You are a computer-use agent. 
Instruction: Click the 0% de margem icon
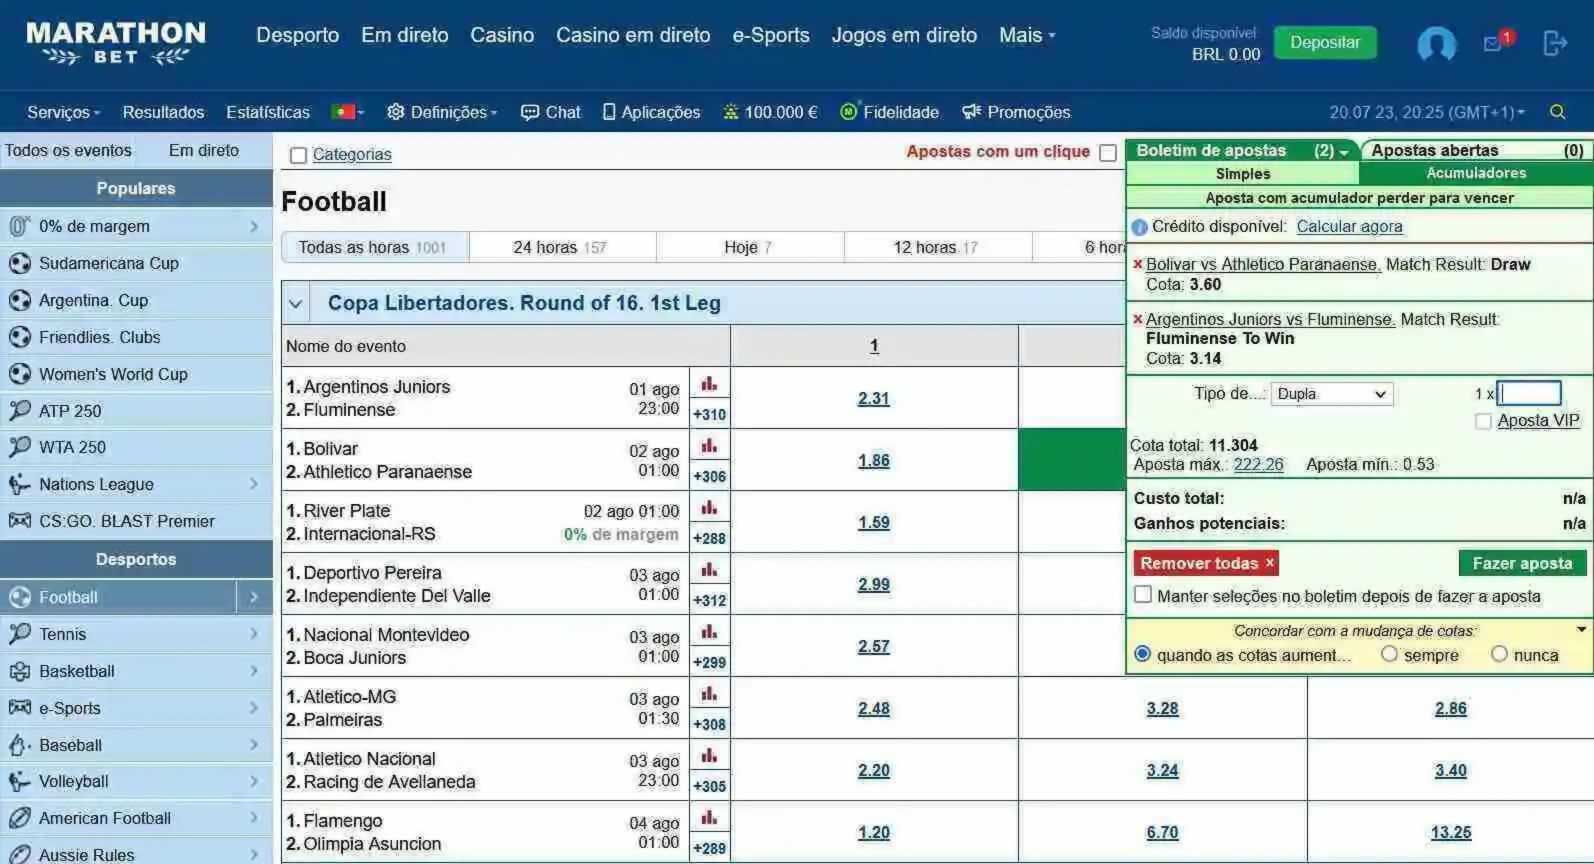click(x=20, y=226)
